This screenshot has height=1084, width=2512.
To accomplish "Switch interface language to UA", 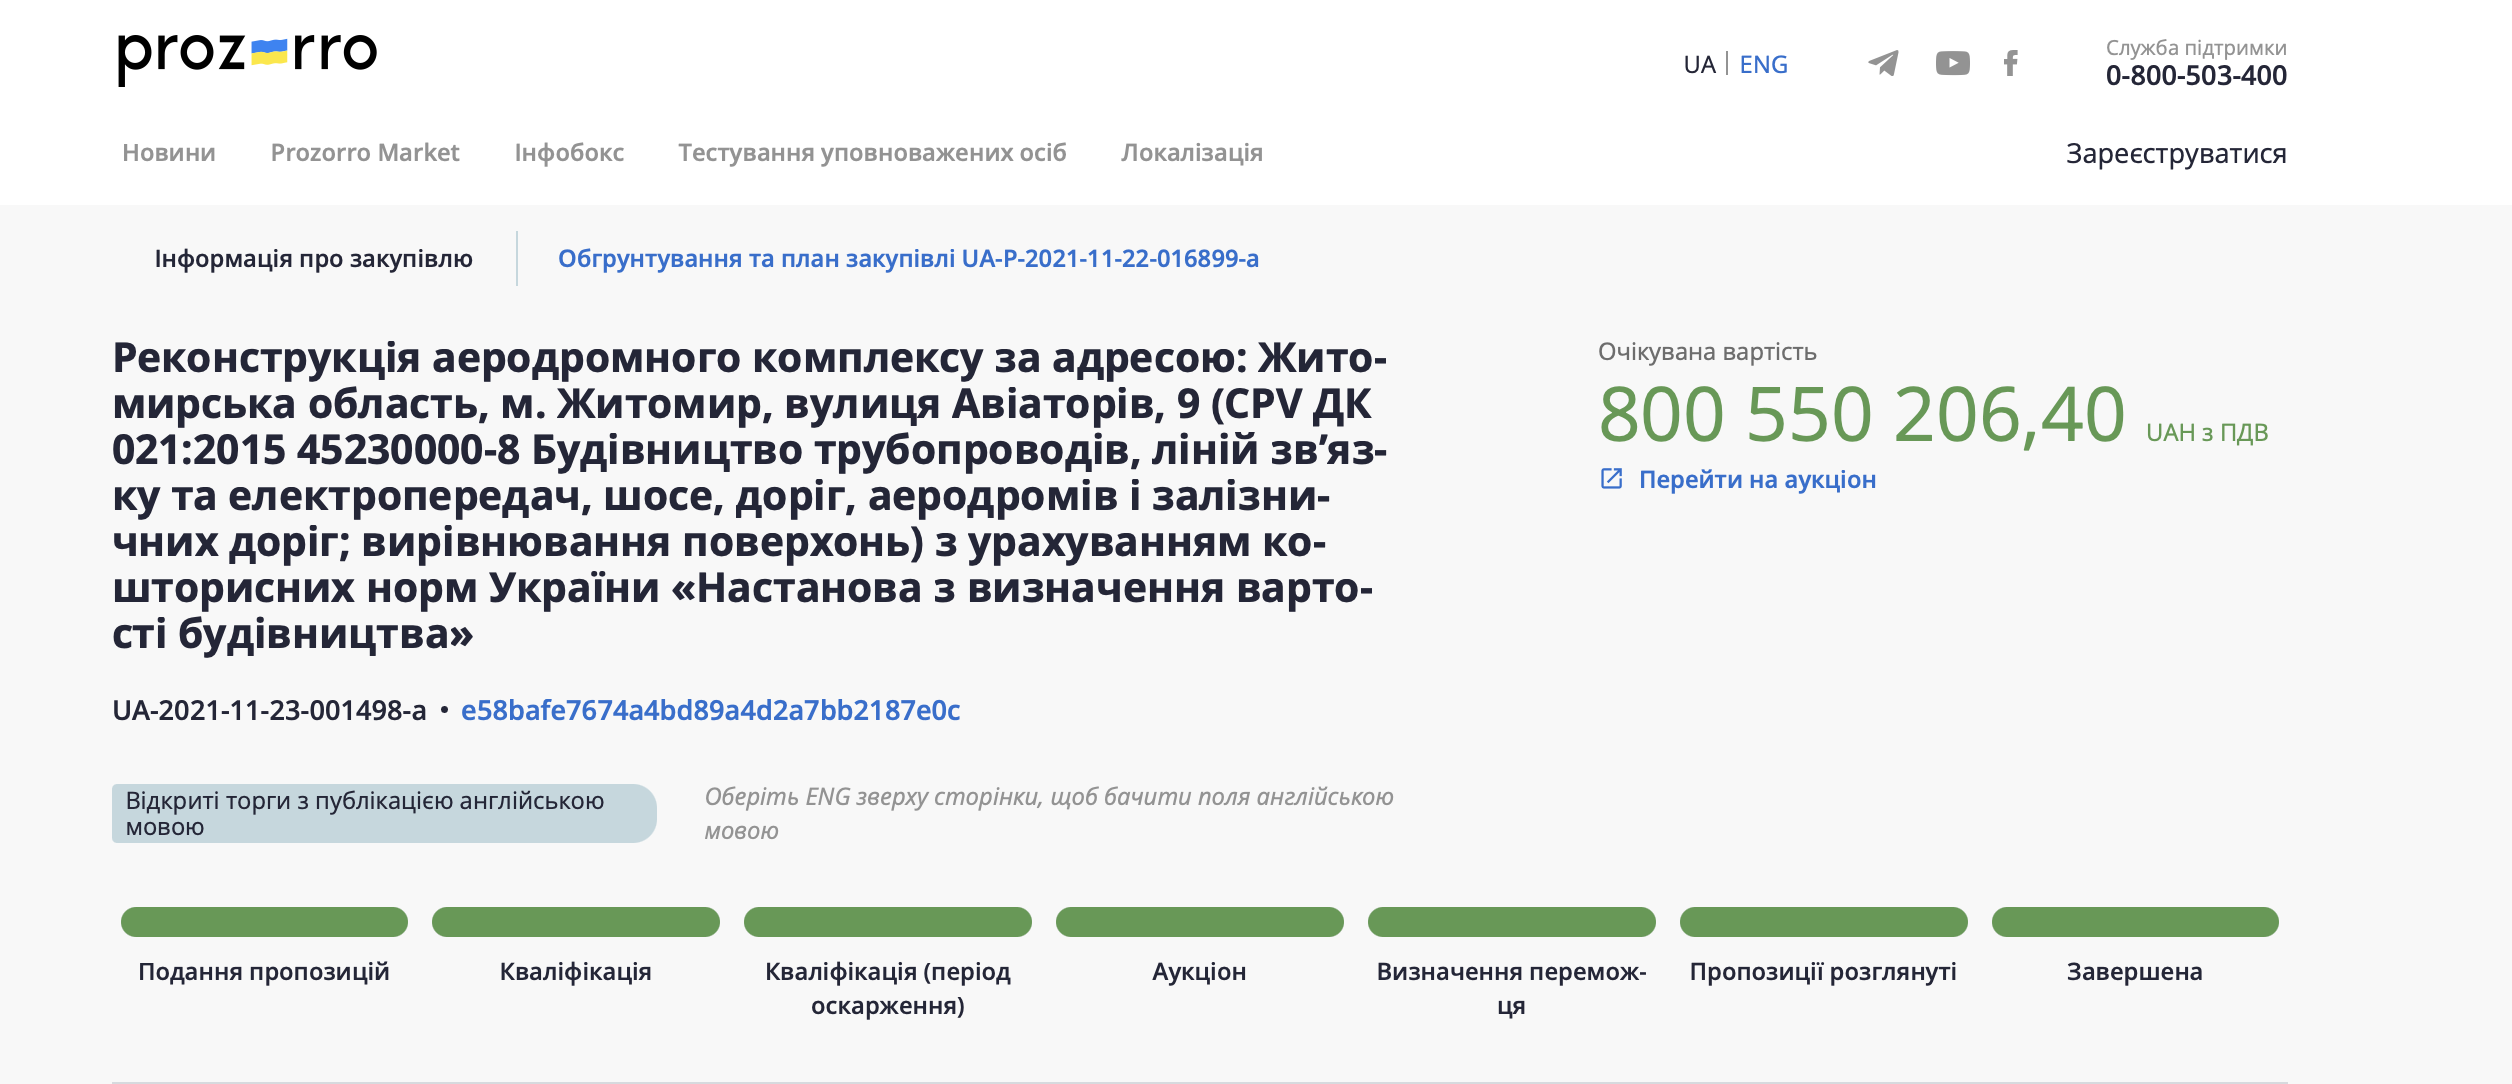I will [x=1699, y=63].
